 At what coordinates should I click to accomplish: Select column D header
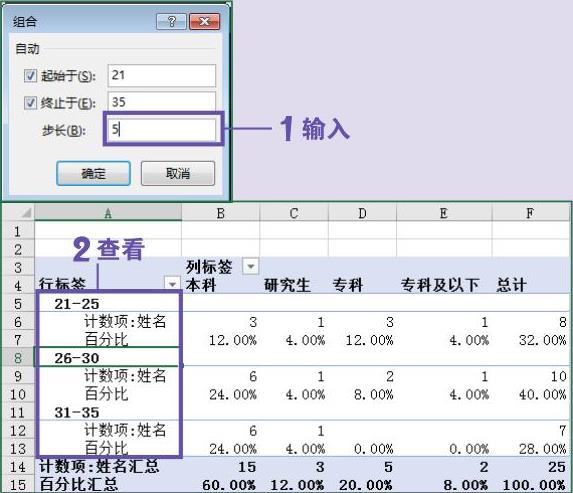pos(363,213)
